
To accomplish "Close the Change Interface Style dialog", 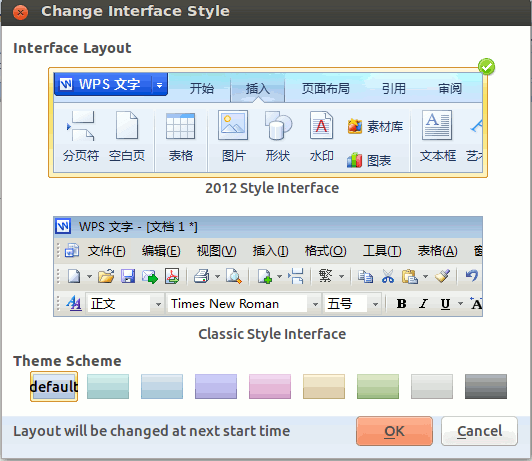I will click(x=20, y=13).
